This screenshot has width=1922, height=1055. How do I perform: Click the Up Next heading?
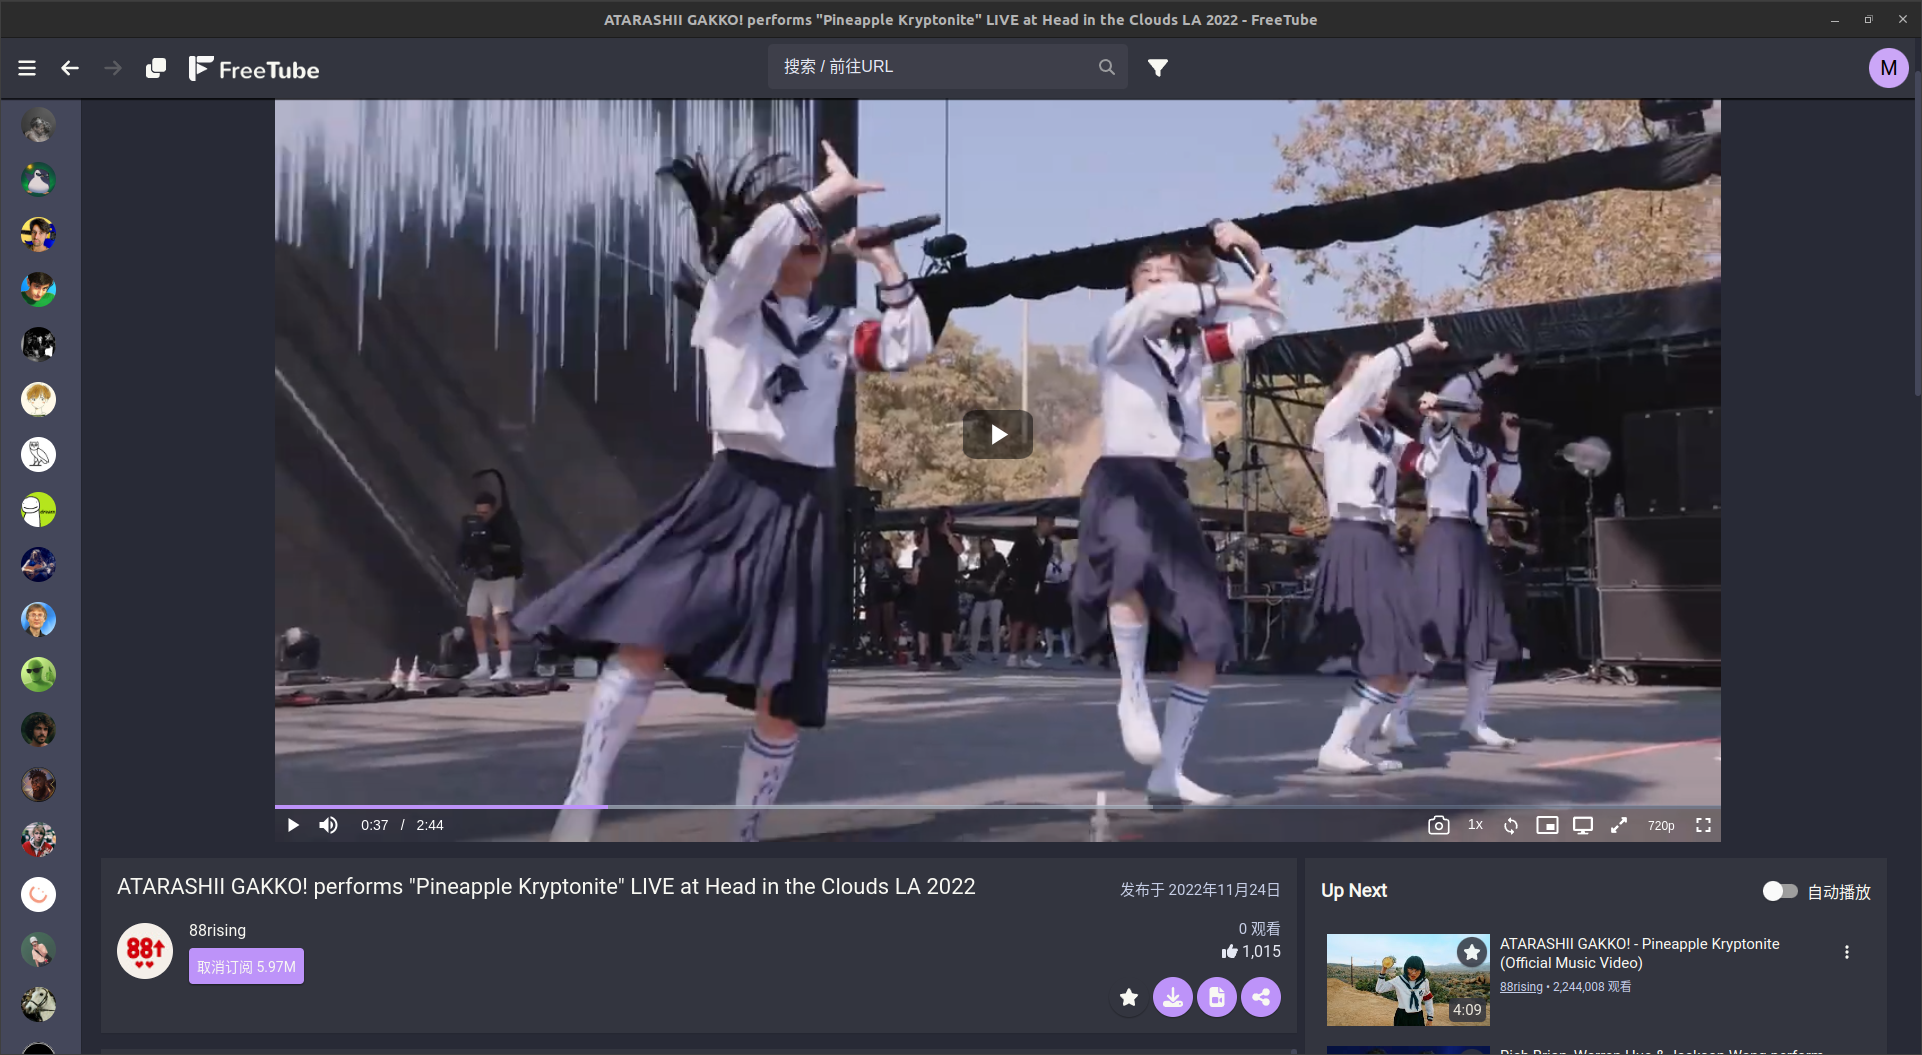click(1353, 891)
